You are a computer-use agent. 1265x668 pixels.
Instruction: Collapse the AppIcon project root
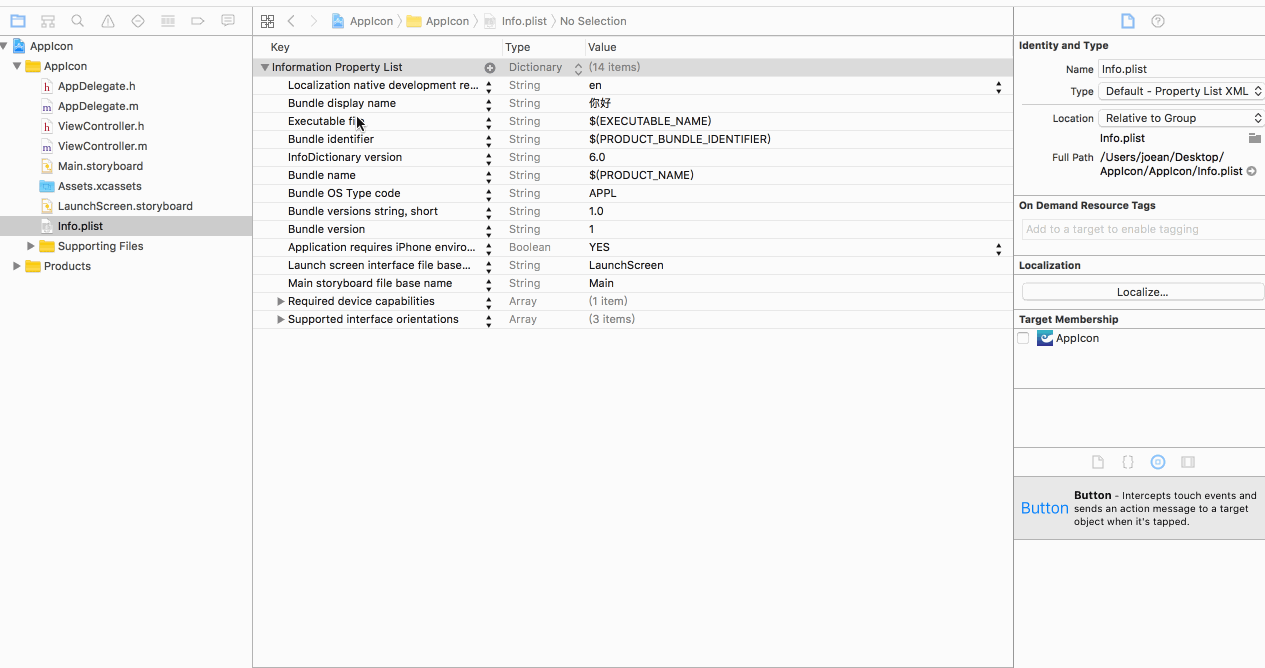coord(5,46)
